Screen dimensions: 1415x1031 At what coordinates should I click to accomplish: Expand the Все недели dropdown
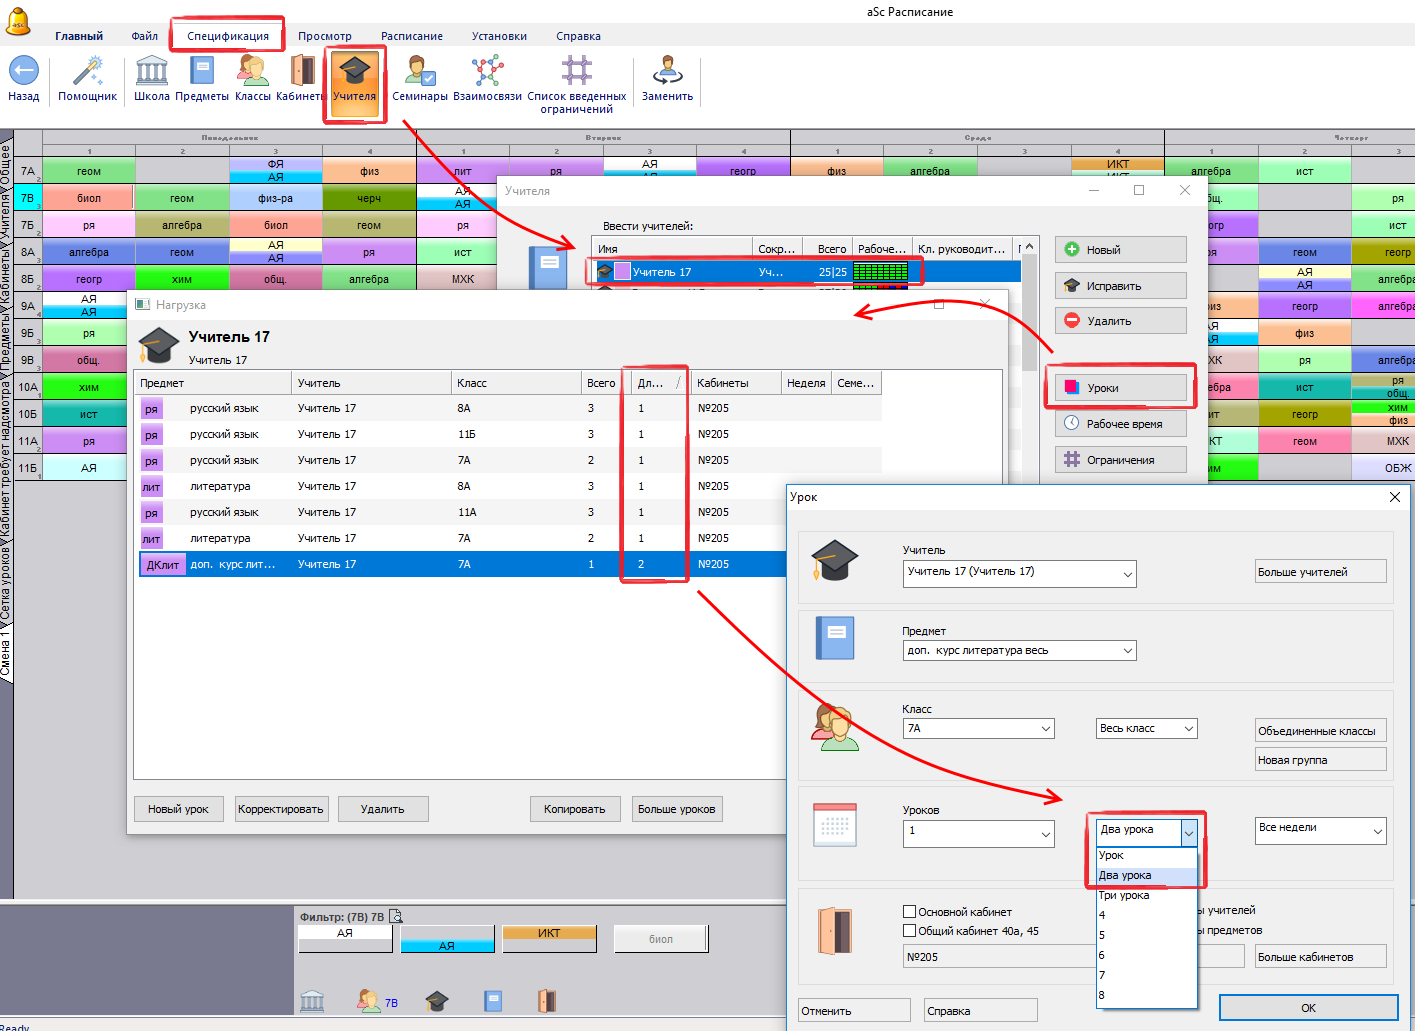click(1376, 831)
